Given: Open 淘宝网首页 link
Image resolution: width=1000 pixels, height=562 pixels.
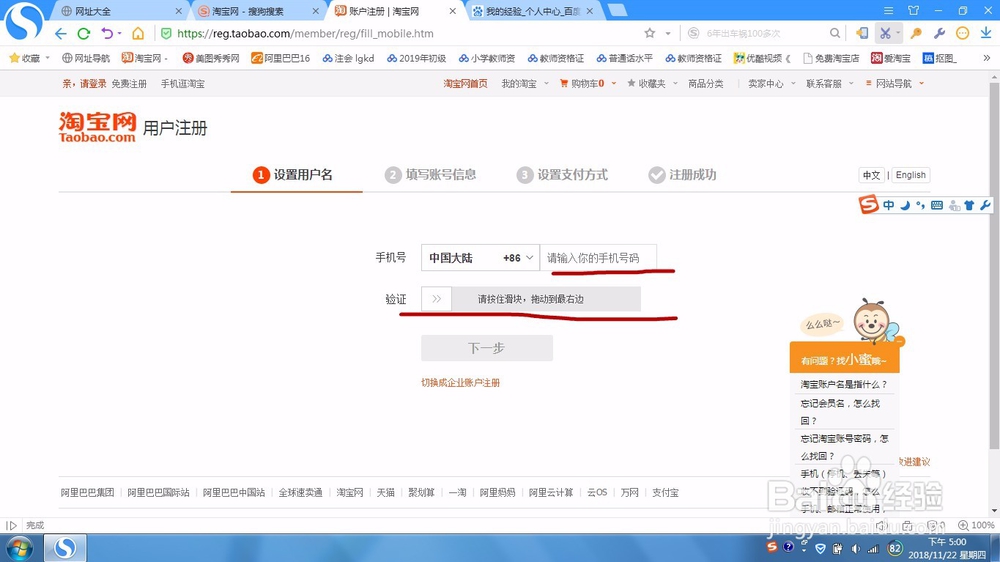Looking at the screenshot, I should pos(466,84).
